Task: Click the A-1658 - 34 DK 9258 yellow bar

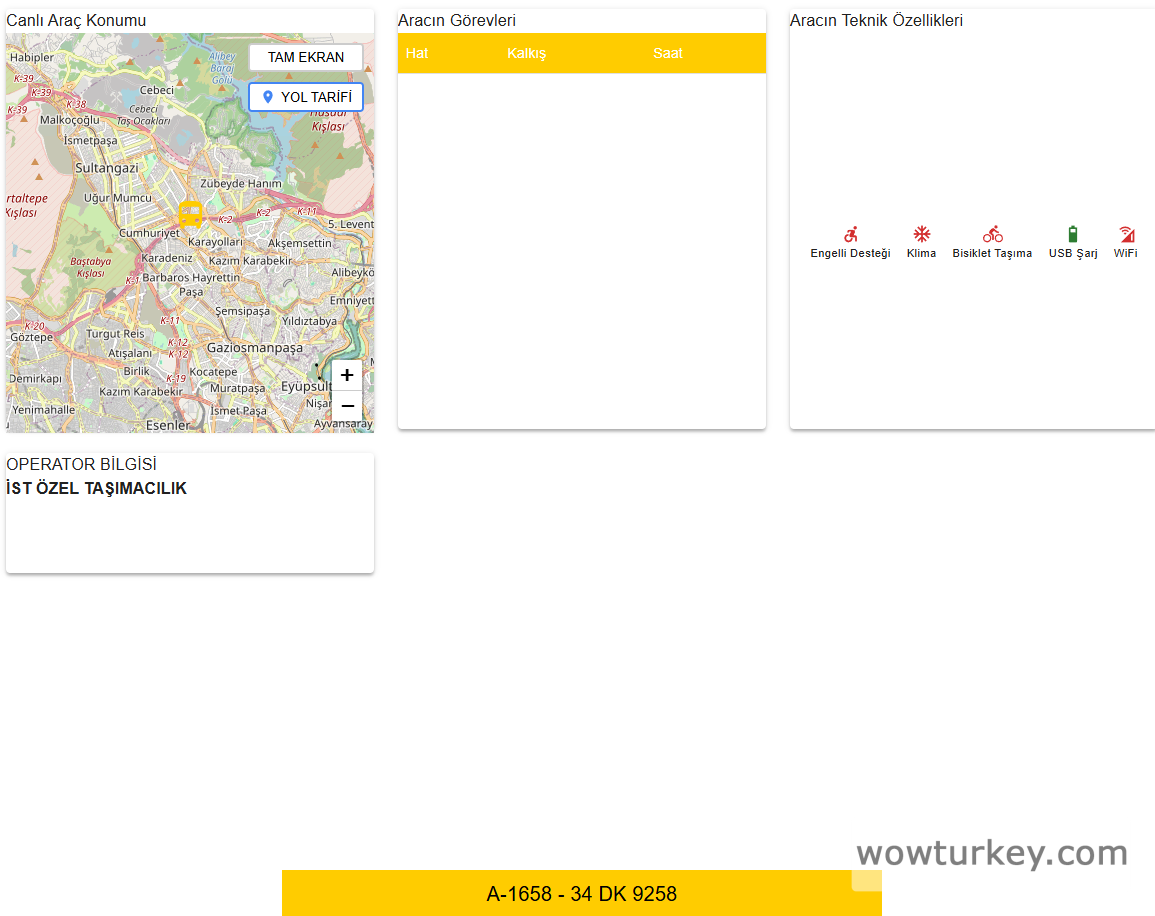Action: coord(581,893)
